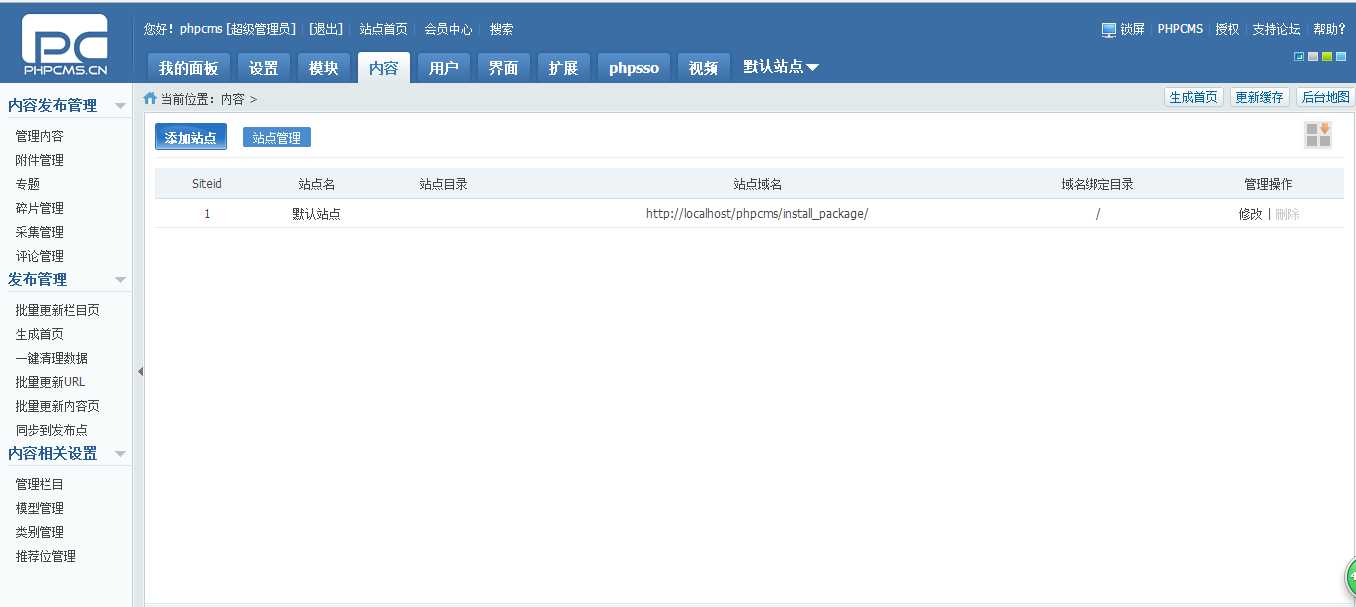Open 批量更新URL in sidebar
The width and height of the screenshot is (1356, 607).
pyautogui.click(x=51, y=383)
